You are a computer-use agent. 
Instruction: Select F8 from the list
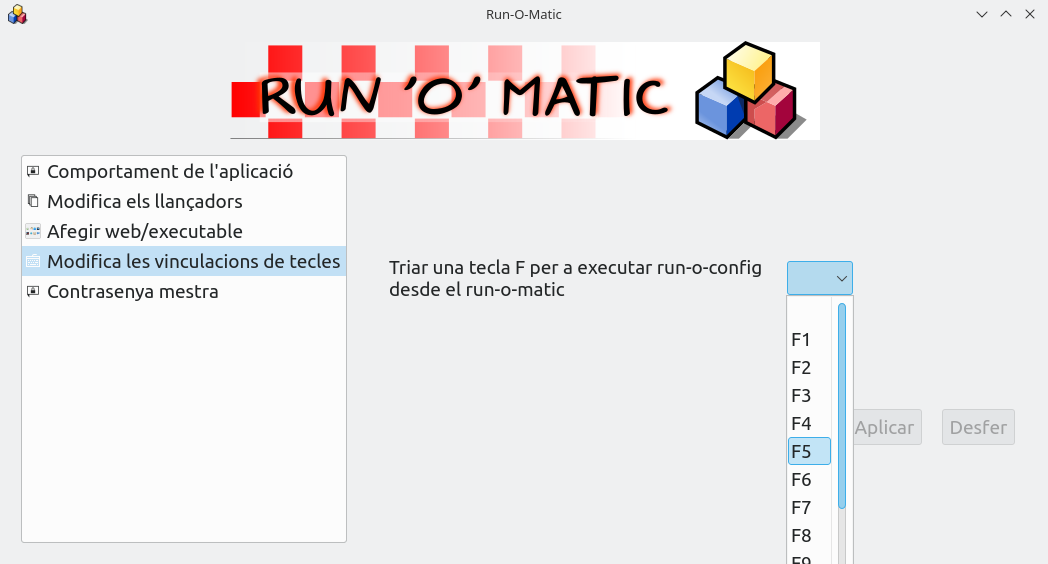click(x=809, y=536)
